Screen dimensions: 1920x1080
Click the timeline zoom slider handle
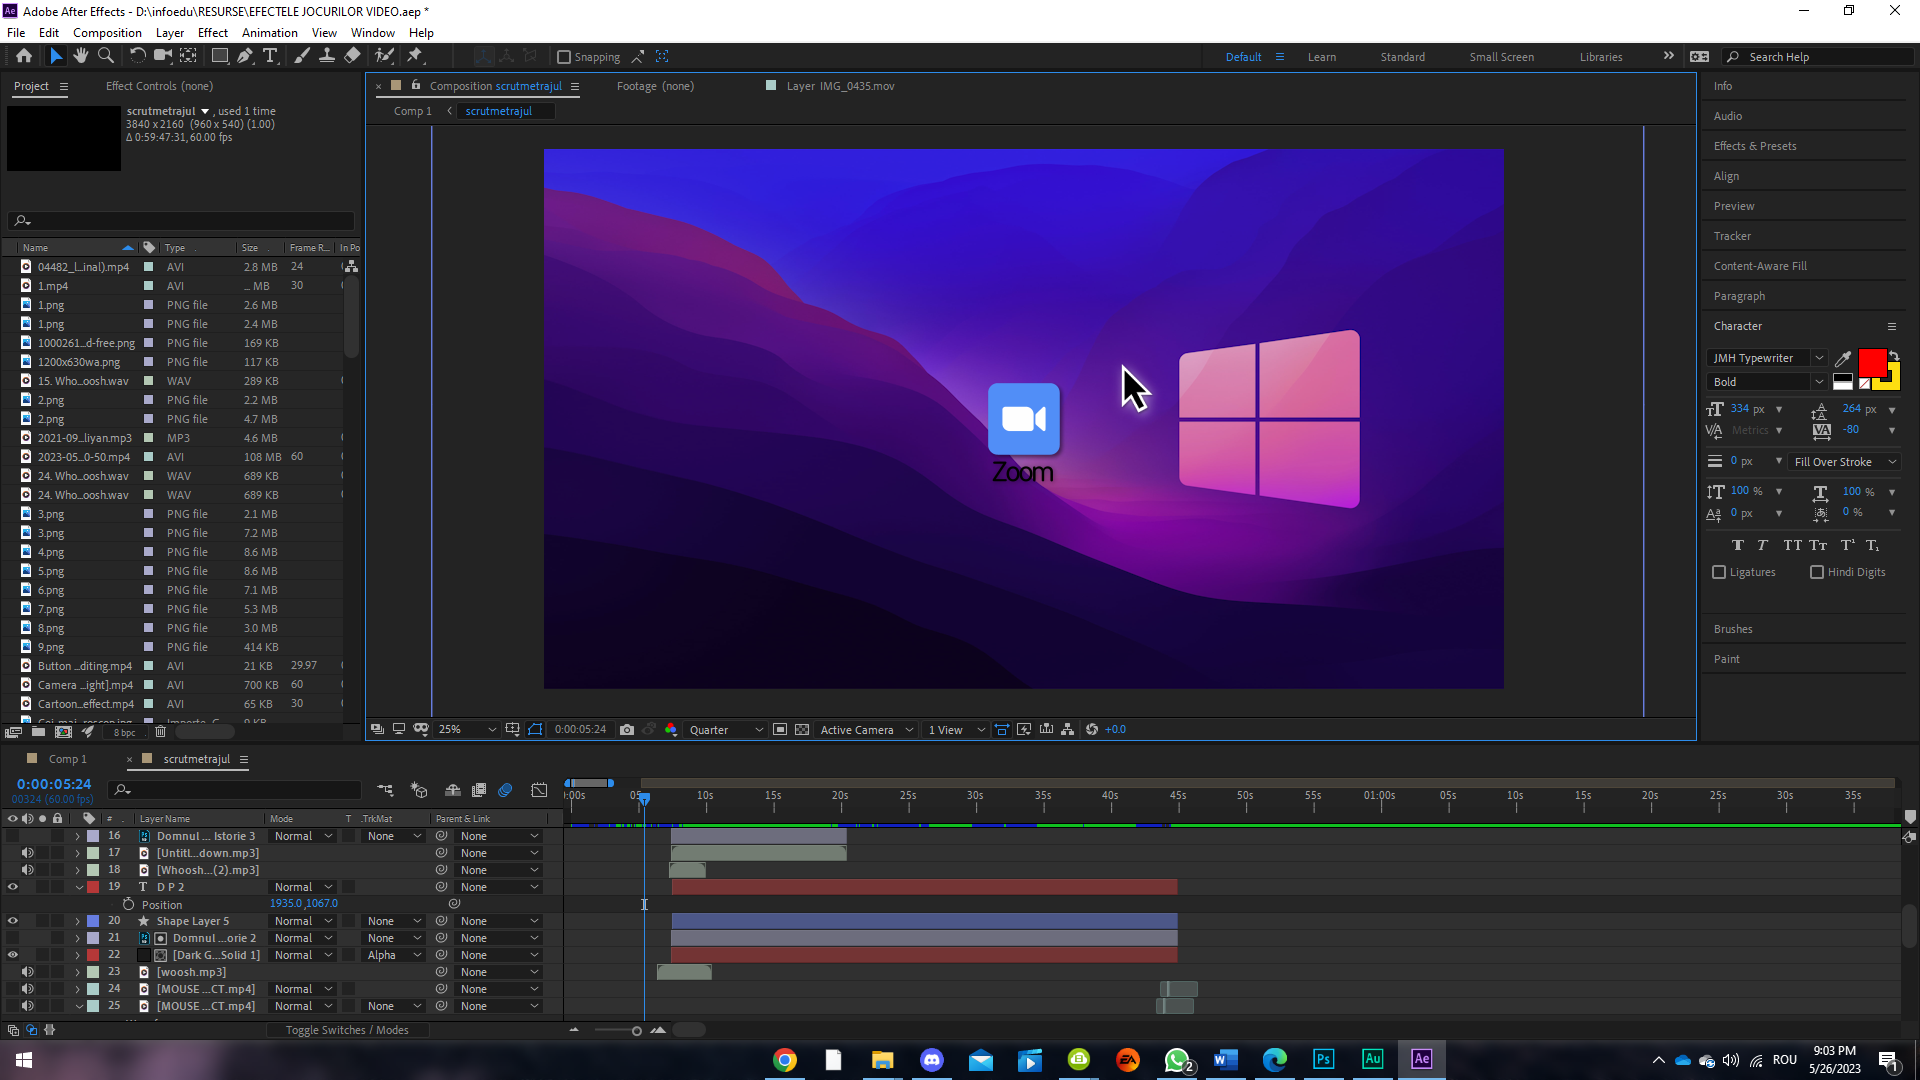pos(636,1031)
